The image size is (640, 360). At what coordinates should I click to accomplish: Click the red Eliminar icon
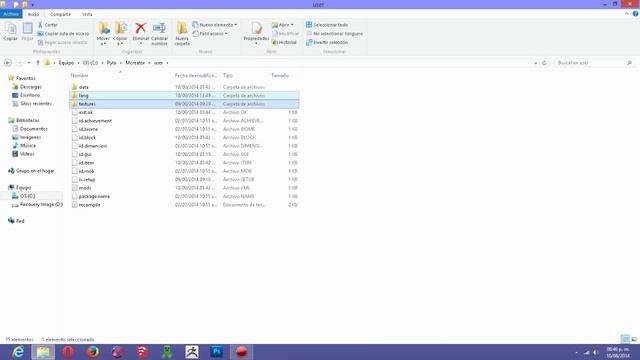click(x=141, y=28)
